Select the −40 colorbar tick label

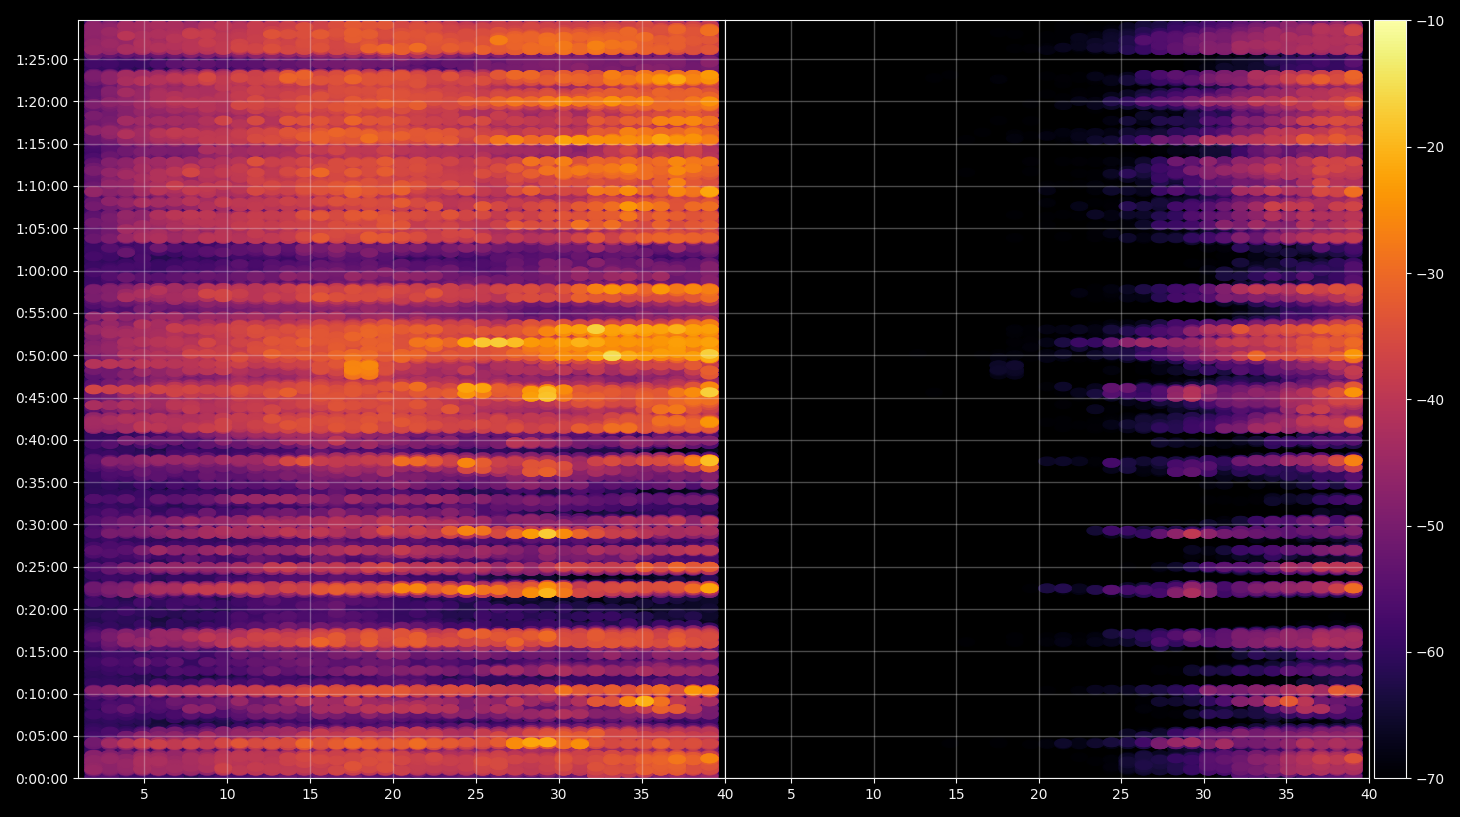[1430, 400]
